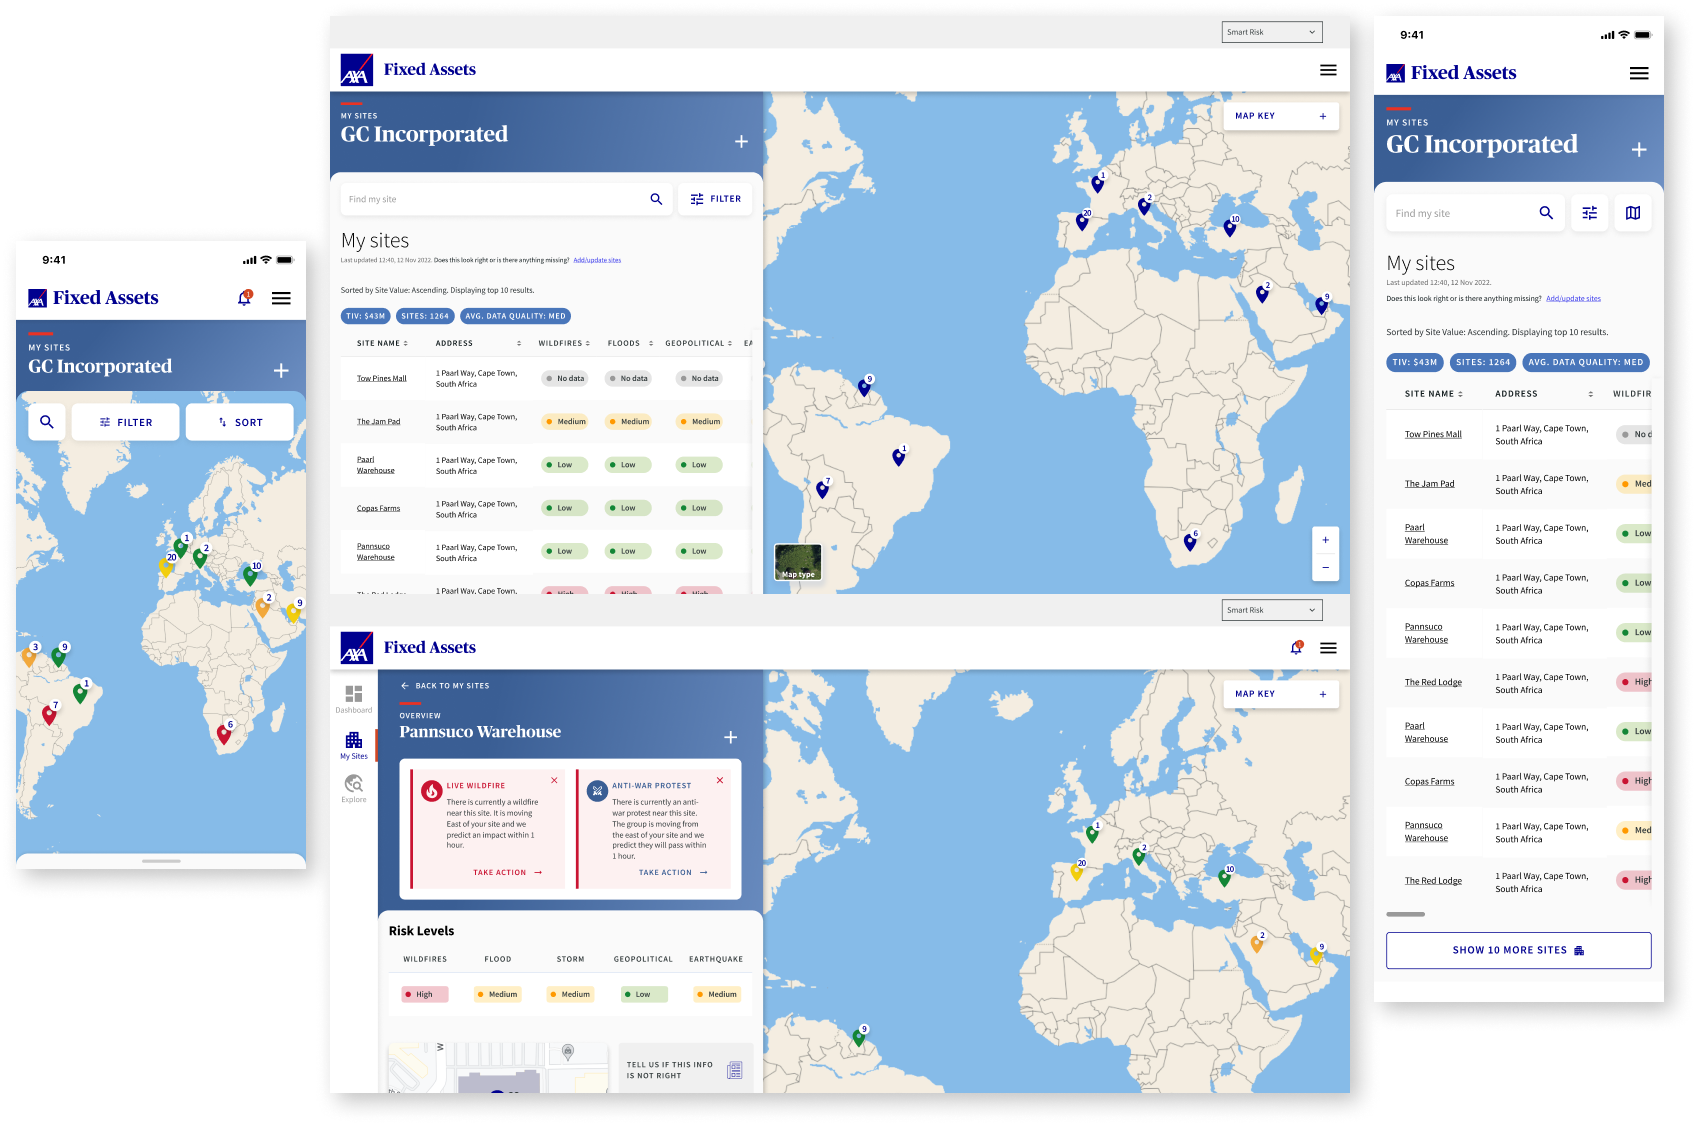Open the hamburger navigation menu

point(1328,69)
